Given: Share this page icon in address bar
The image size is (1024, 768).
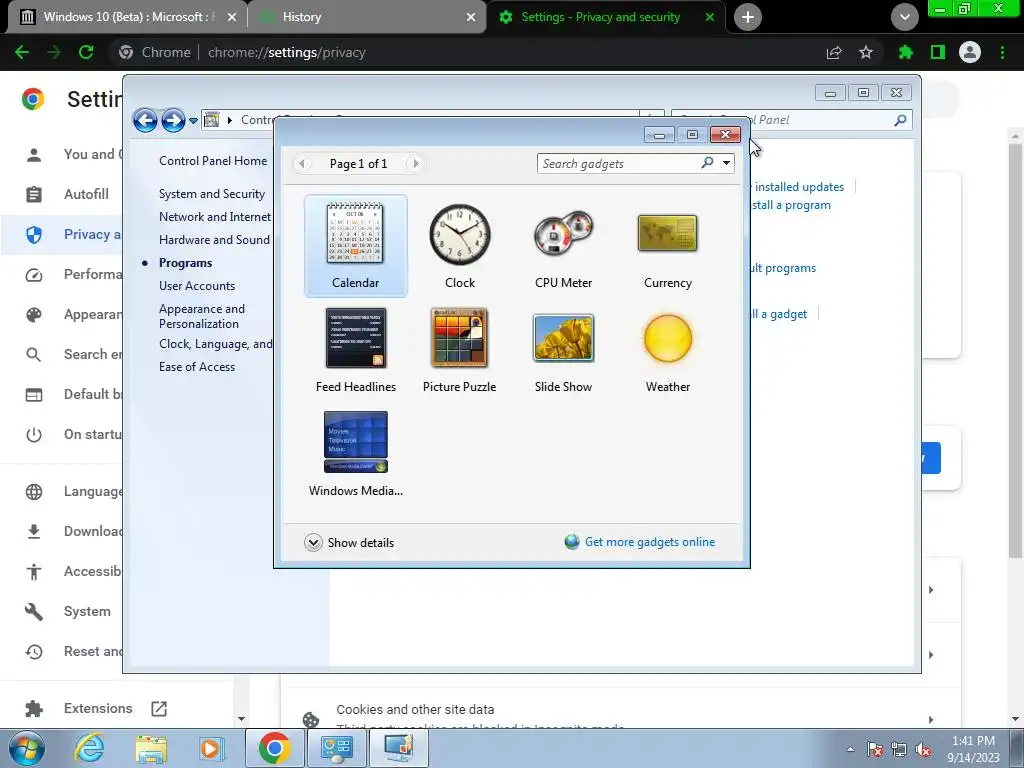Looking at the screenshot, I should [x=834, y=52].
